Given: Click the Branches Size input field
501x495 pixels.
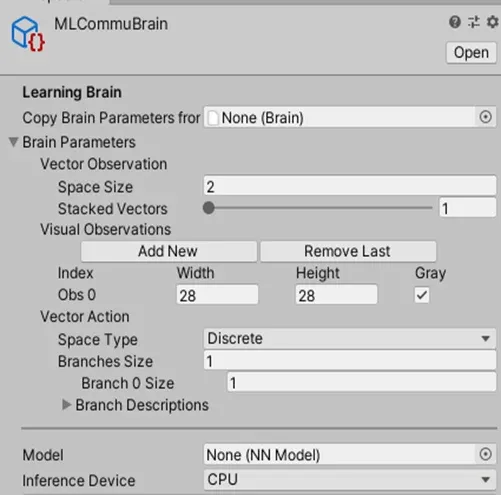Looking at the screenshot, I should (350, 361).
